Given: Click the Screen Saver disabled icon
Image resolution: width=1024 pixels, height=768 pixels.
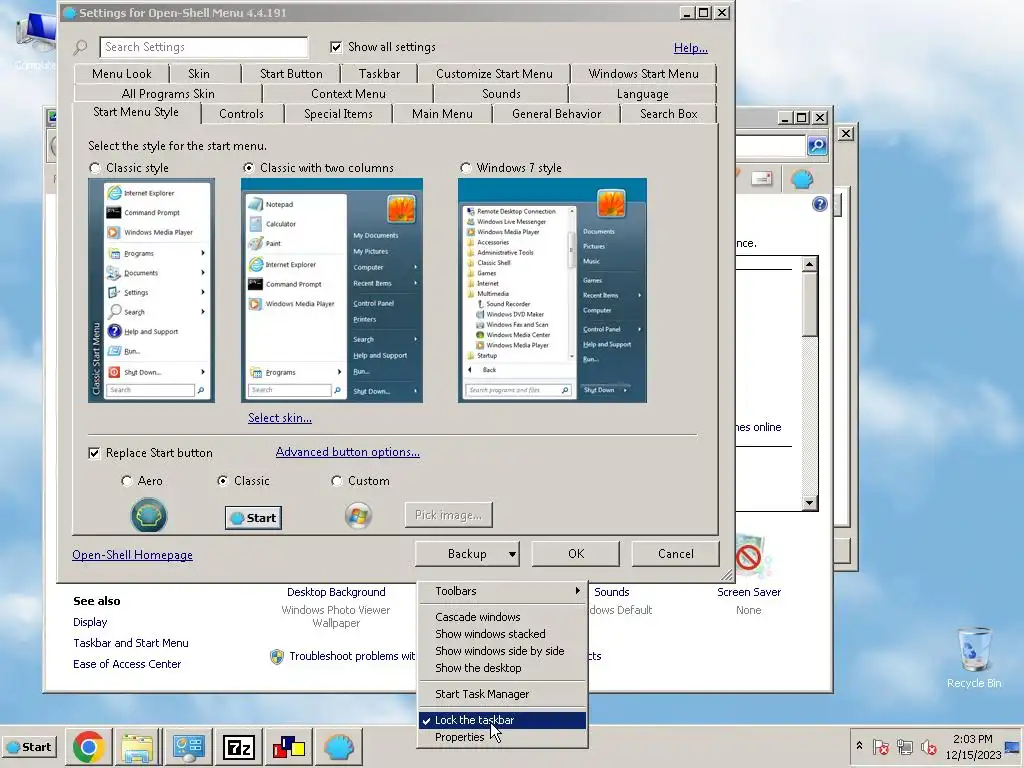Looking at the screenshot, I should coord(749,558).
